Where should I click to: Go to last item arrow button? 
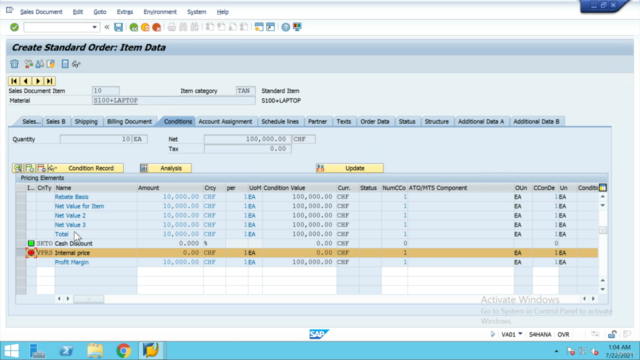click(49, 81)
